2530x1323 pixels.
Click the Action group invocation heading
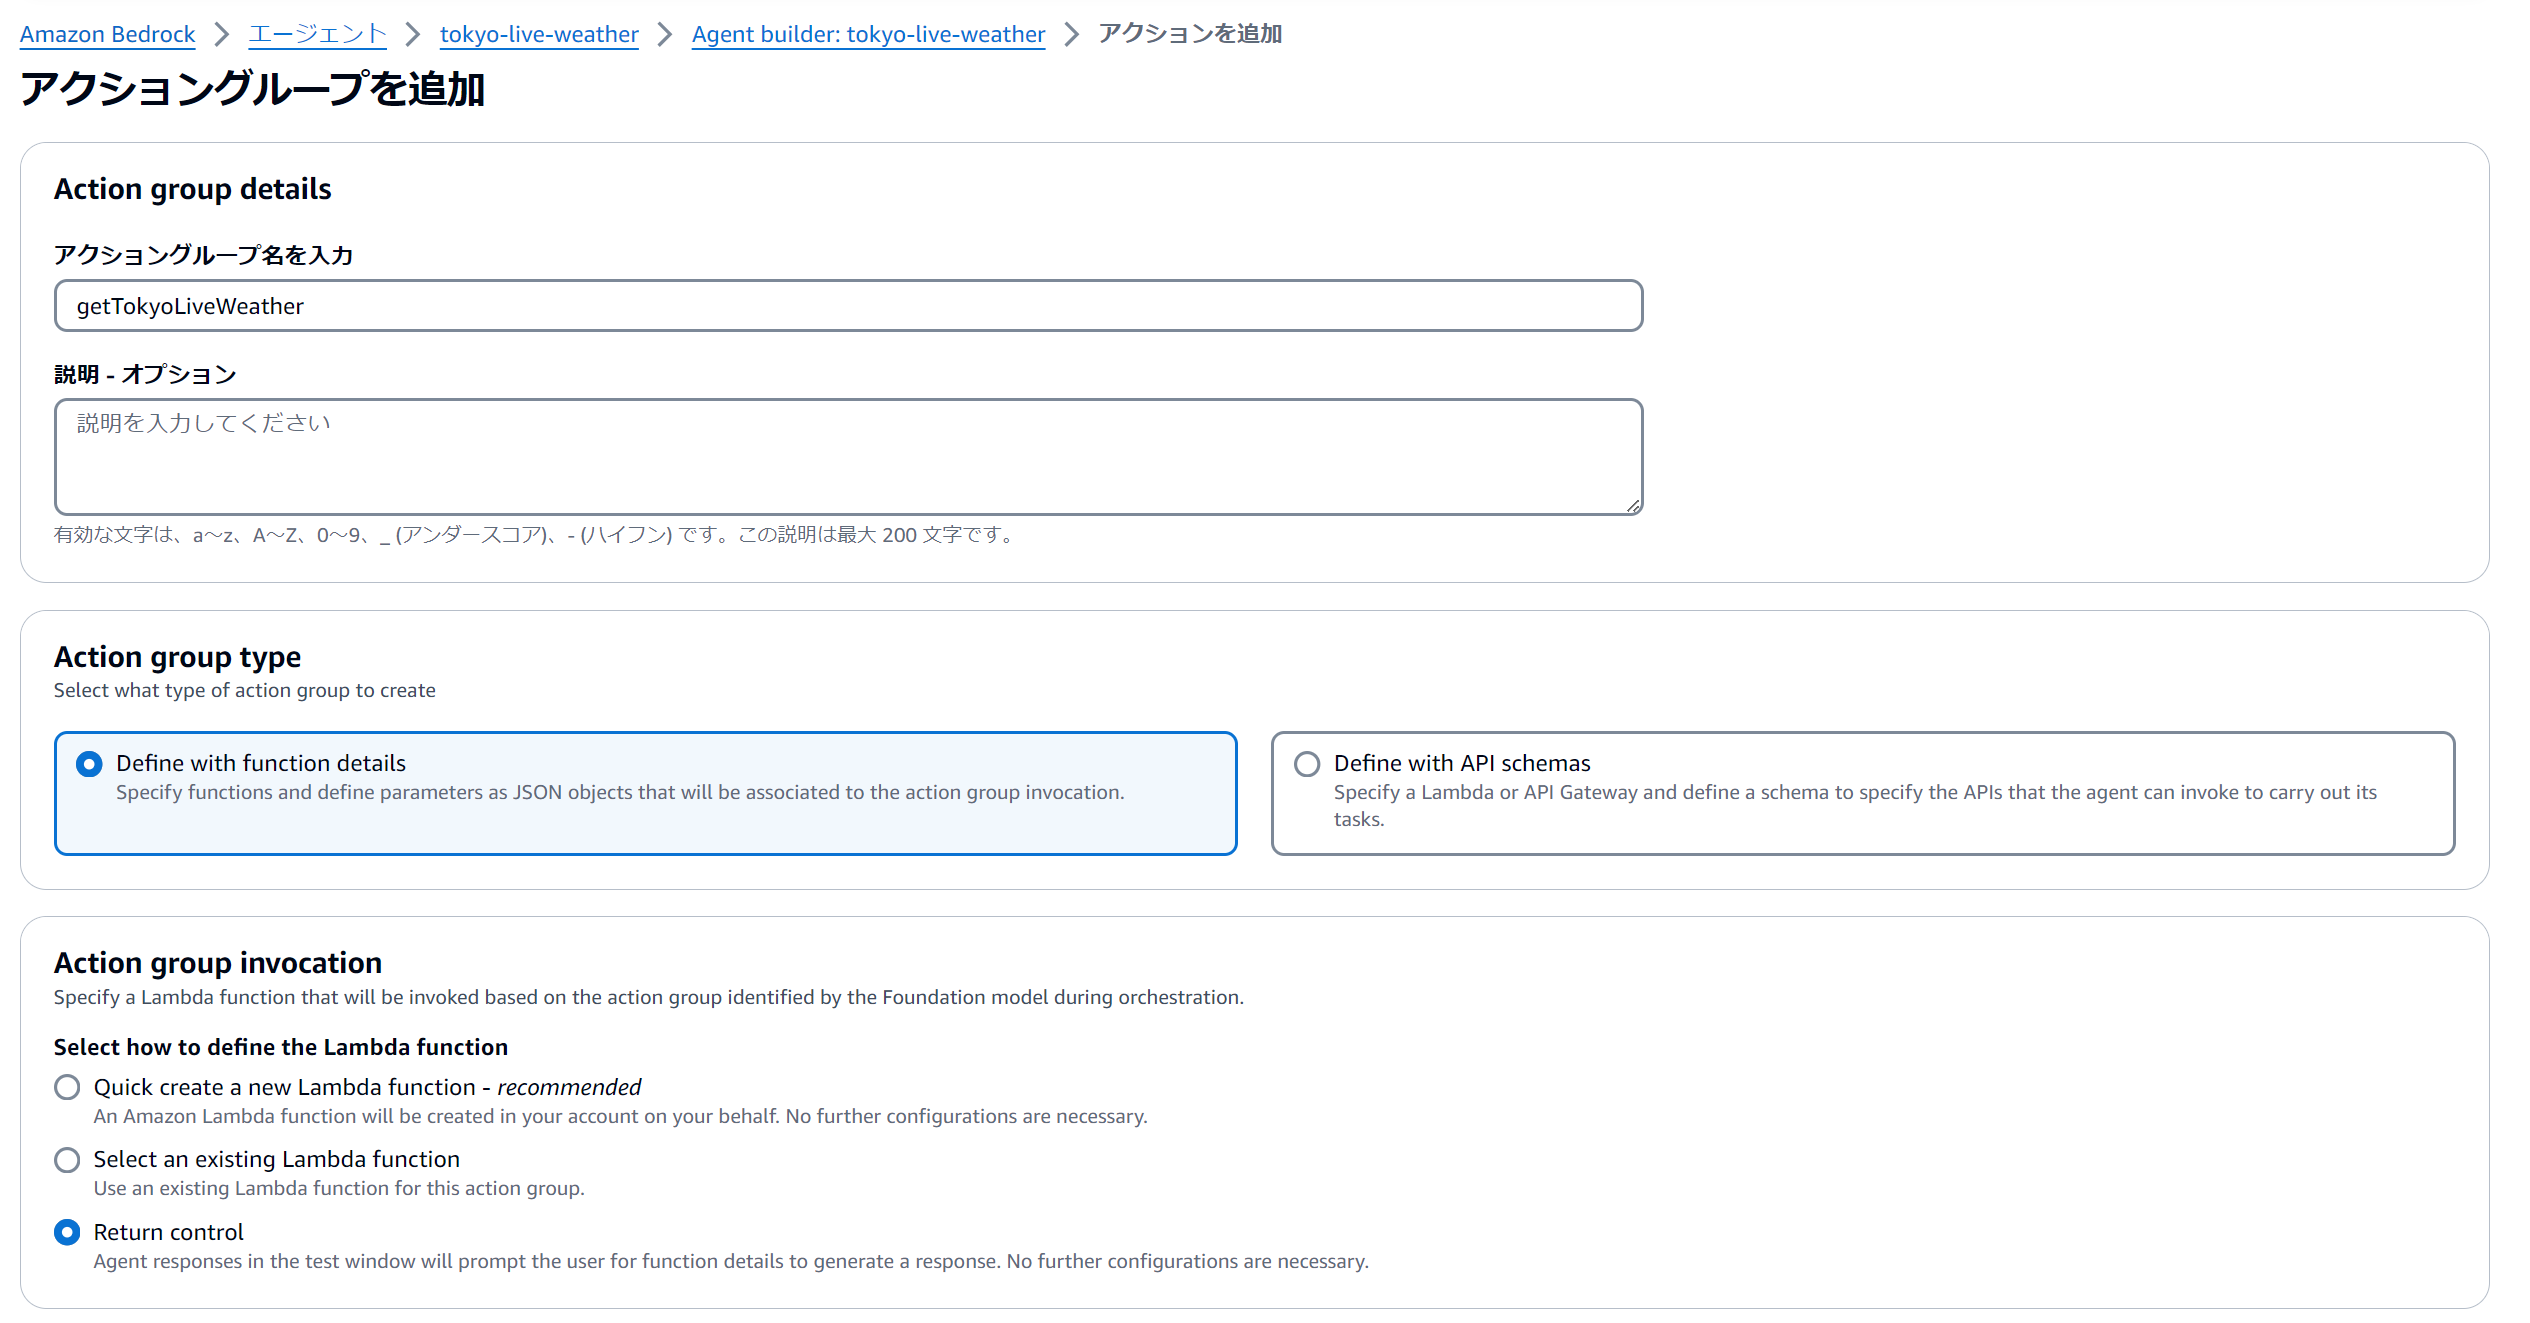coord(218,962)
